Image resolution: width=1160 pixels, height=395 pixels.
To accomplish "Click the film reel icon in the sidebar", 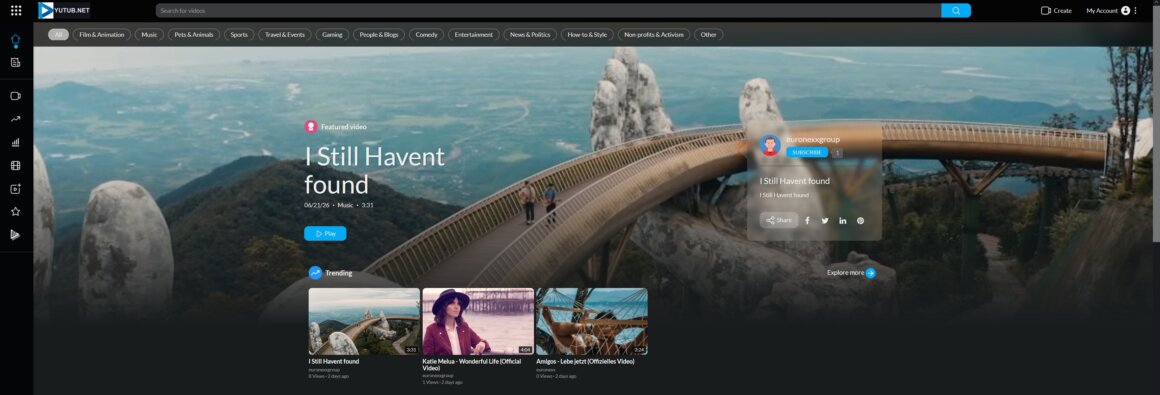I will pos(16,166).
